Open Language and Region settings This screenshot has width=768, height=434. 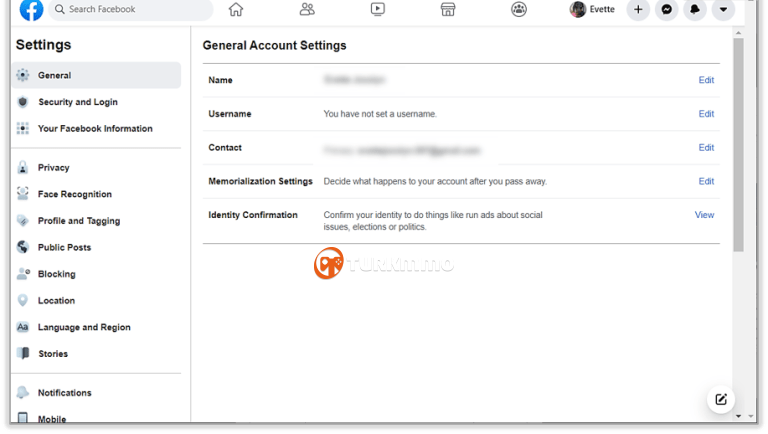click(84, 327)
